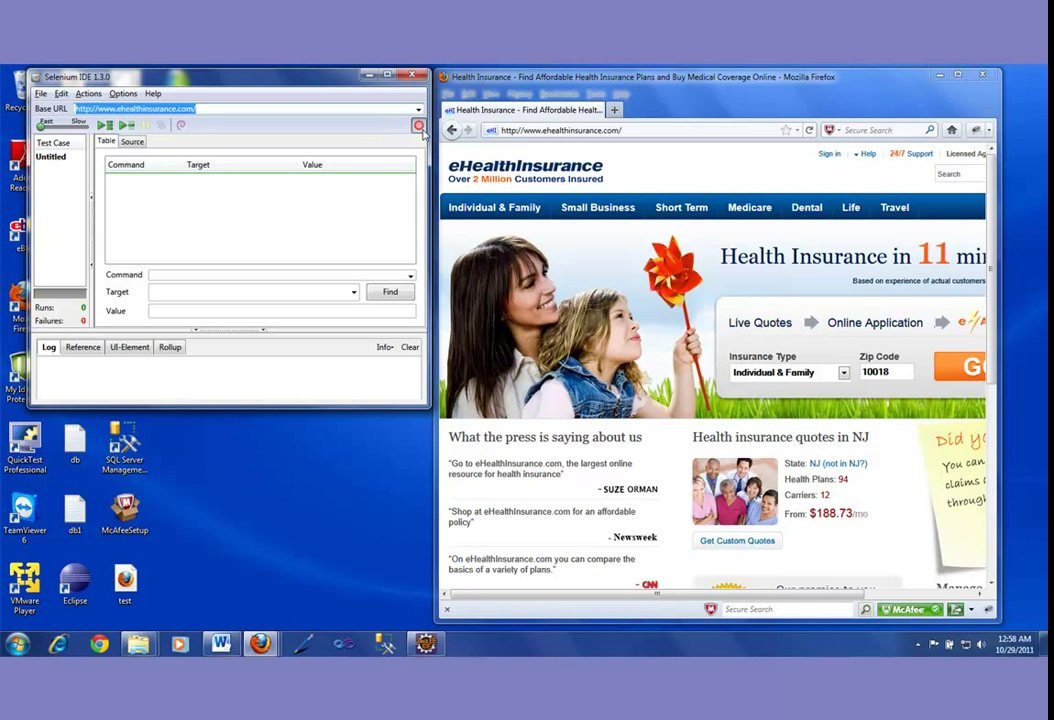
Task: Open McAfeeSetup desktop icon
Action: 124,515
